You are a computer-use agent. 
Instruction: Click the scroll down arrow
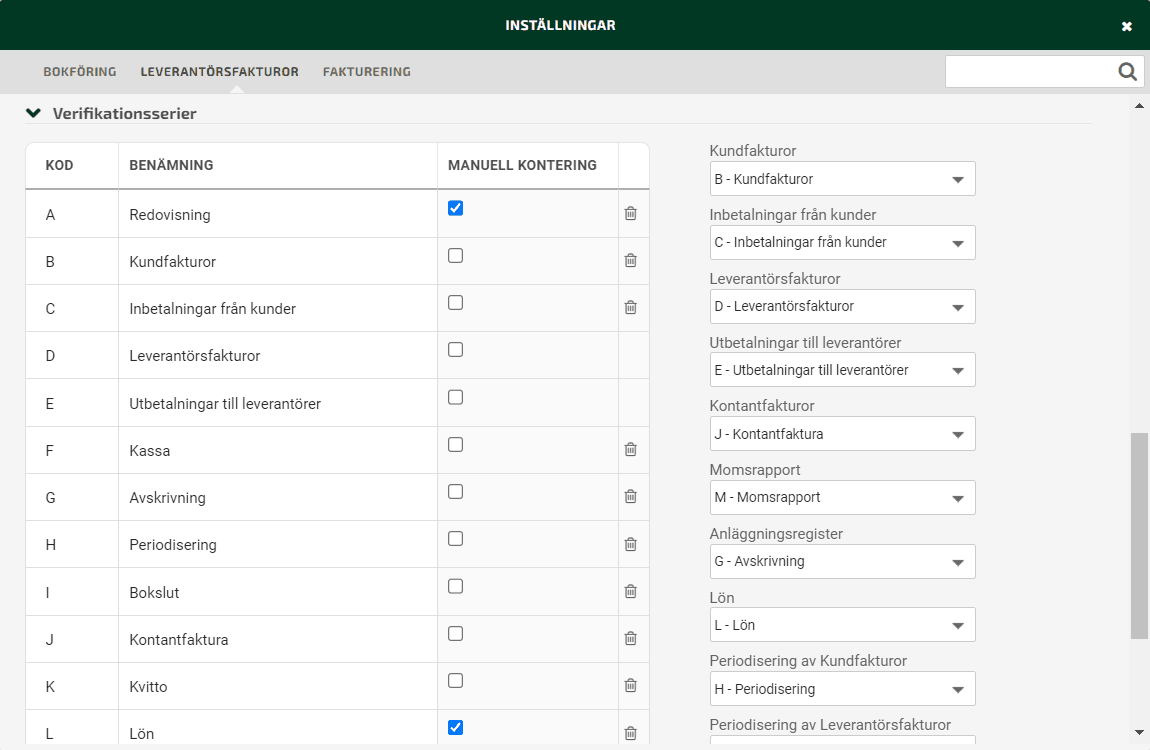(1139, 732)
